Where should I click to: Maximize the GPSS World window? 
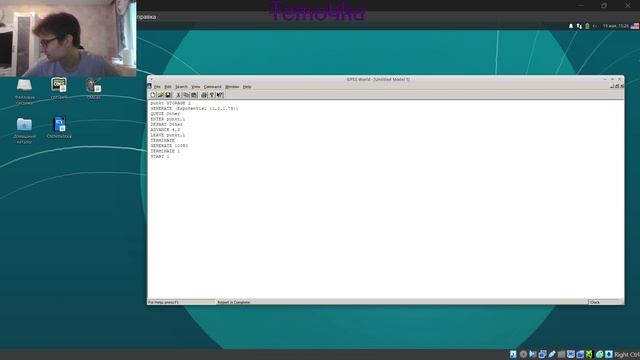click(612, 79)
